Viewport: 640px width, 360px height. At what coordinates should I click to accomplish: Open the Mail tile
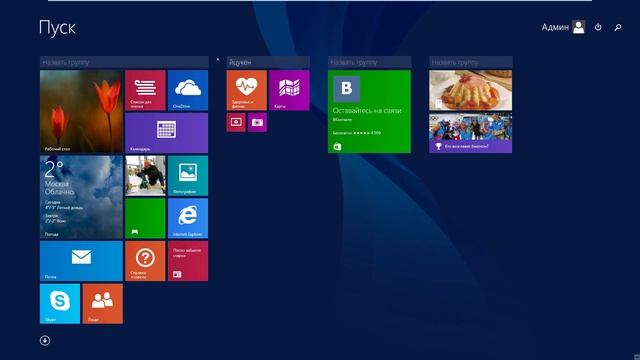(81, 261)
